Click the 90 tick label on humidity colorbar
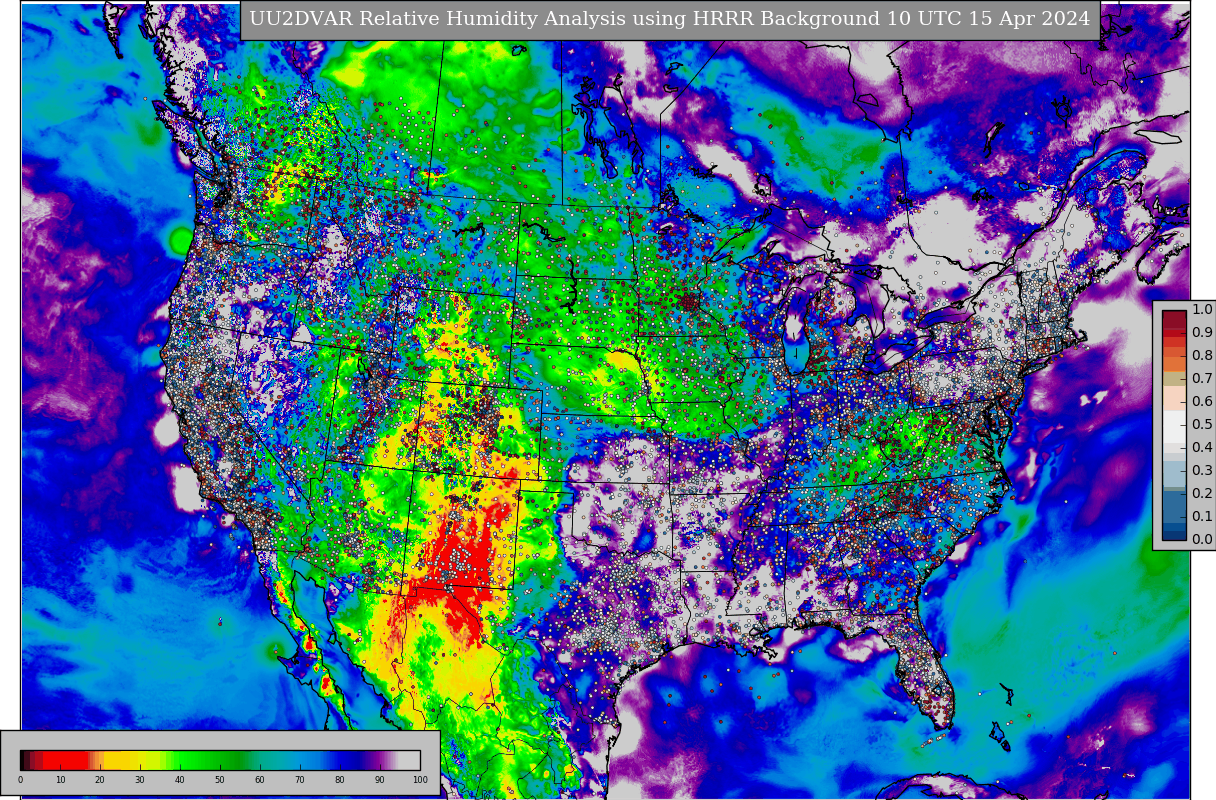 pos(380,780)
